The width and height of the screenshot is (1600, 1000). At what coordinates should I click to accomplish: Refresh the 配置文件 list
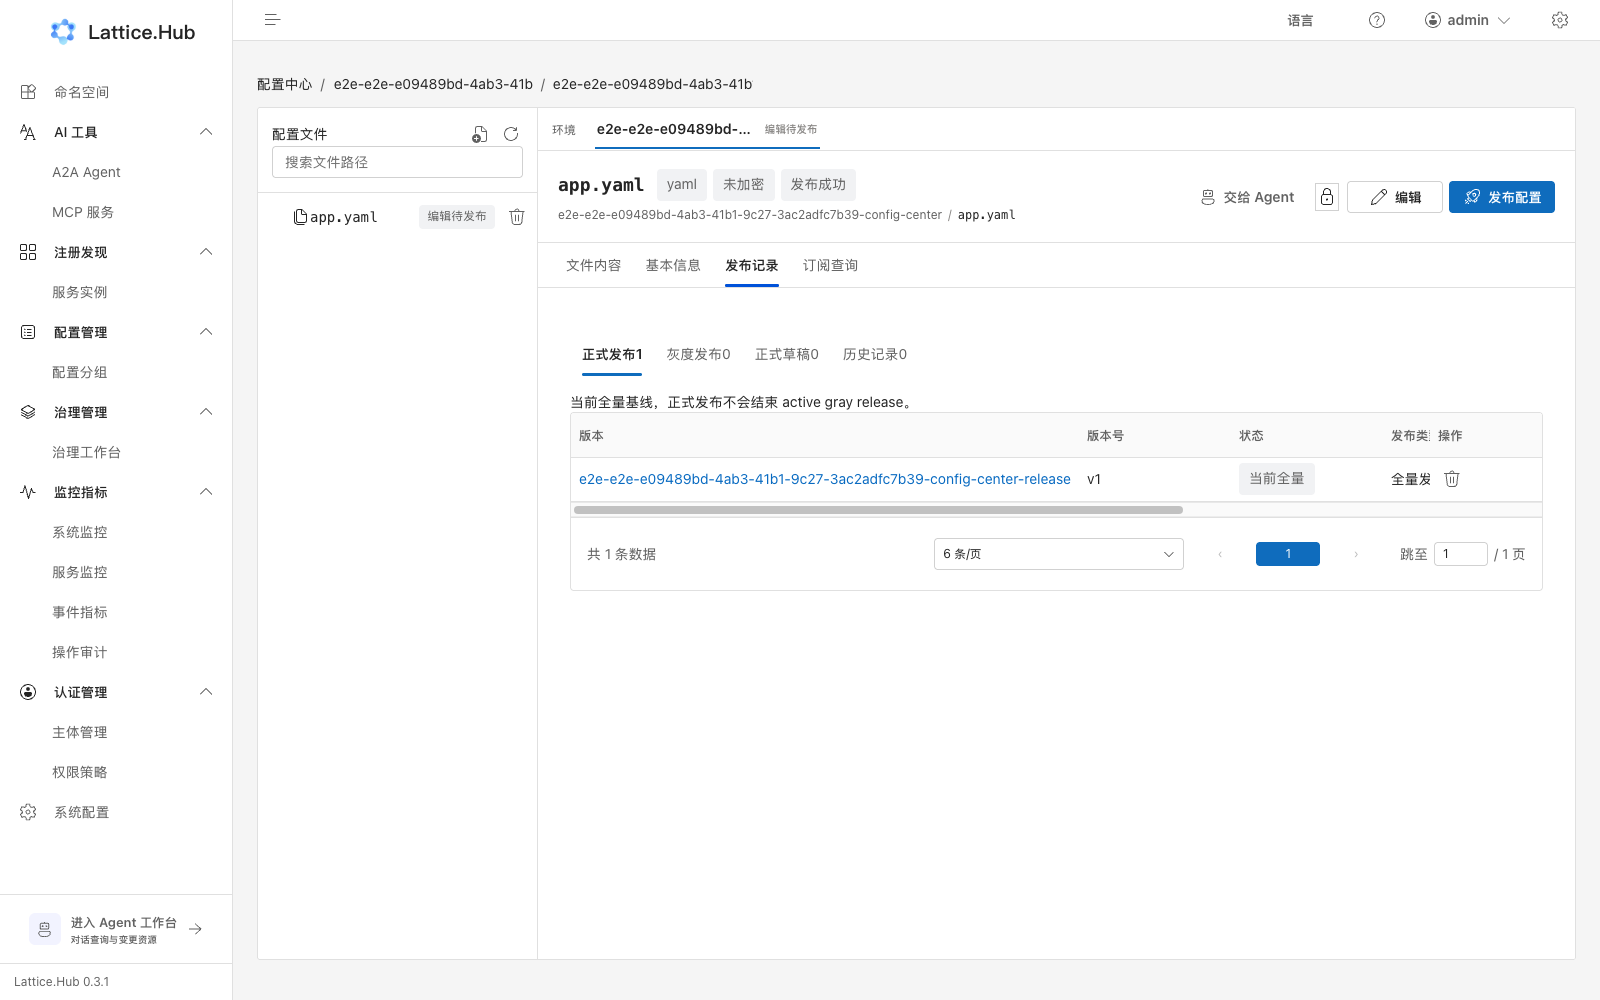tap(511, 134)
